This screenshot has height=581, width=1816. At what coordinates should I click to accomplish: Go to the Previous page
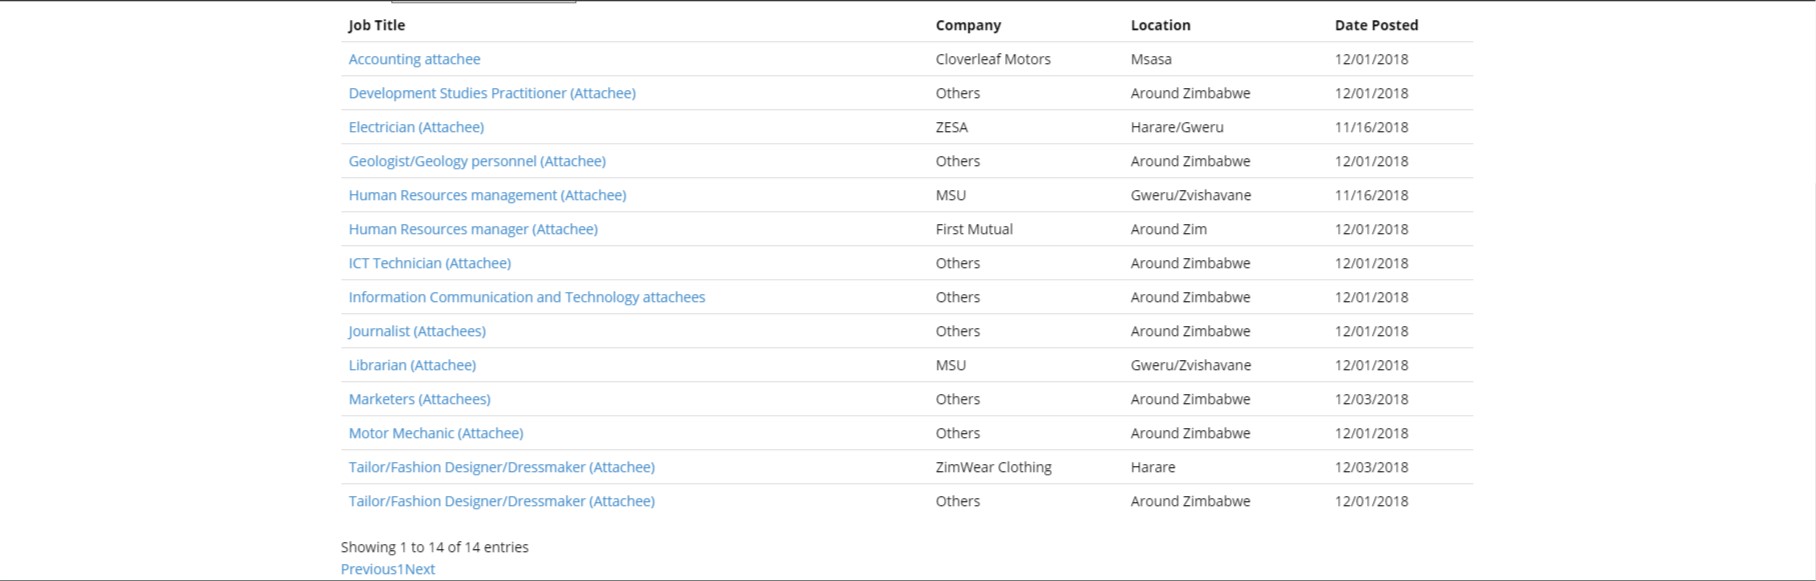tap(369, 569)
